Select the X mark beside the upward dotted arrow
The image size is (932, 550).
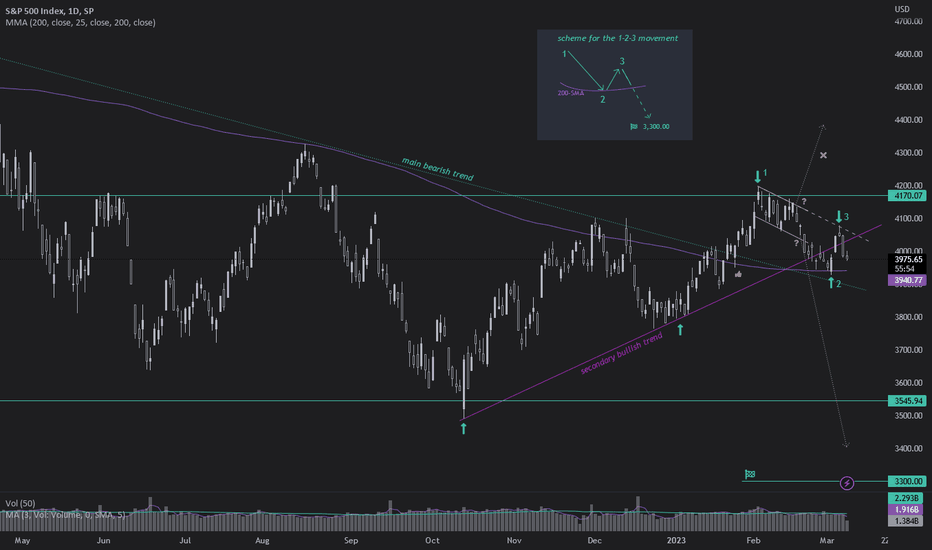point(823,155)
